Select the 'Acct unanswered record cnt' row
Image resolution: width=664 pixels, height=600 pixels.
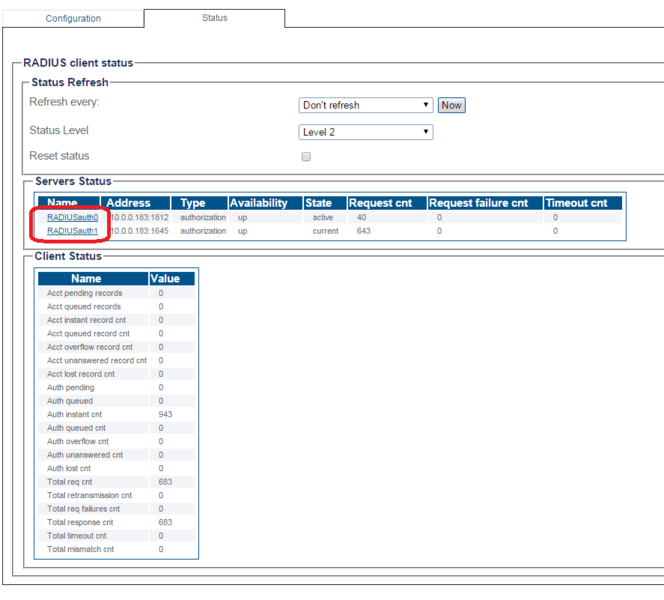click(116, 360)
